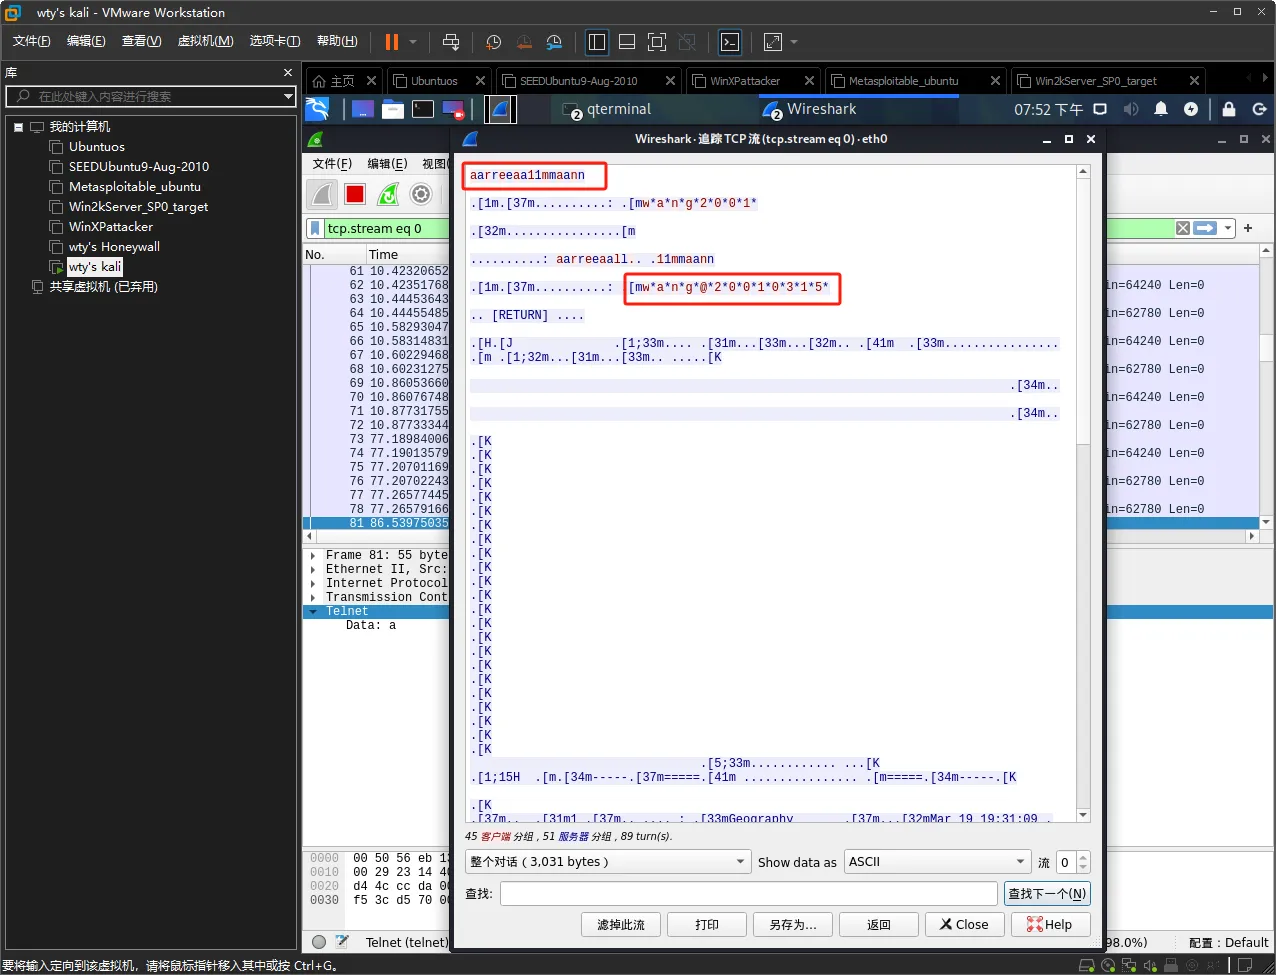Expand the Internet Protocol details row
1276x975 pixels.
(313, 583)
